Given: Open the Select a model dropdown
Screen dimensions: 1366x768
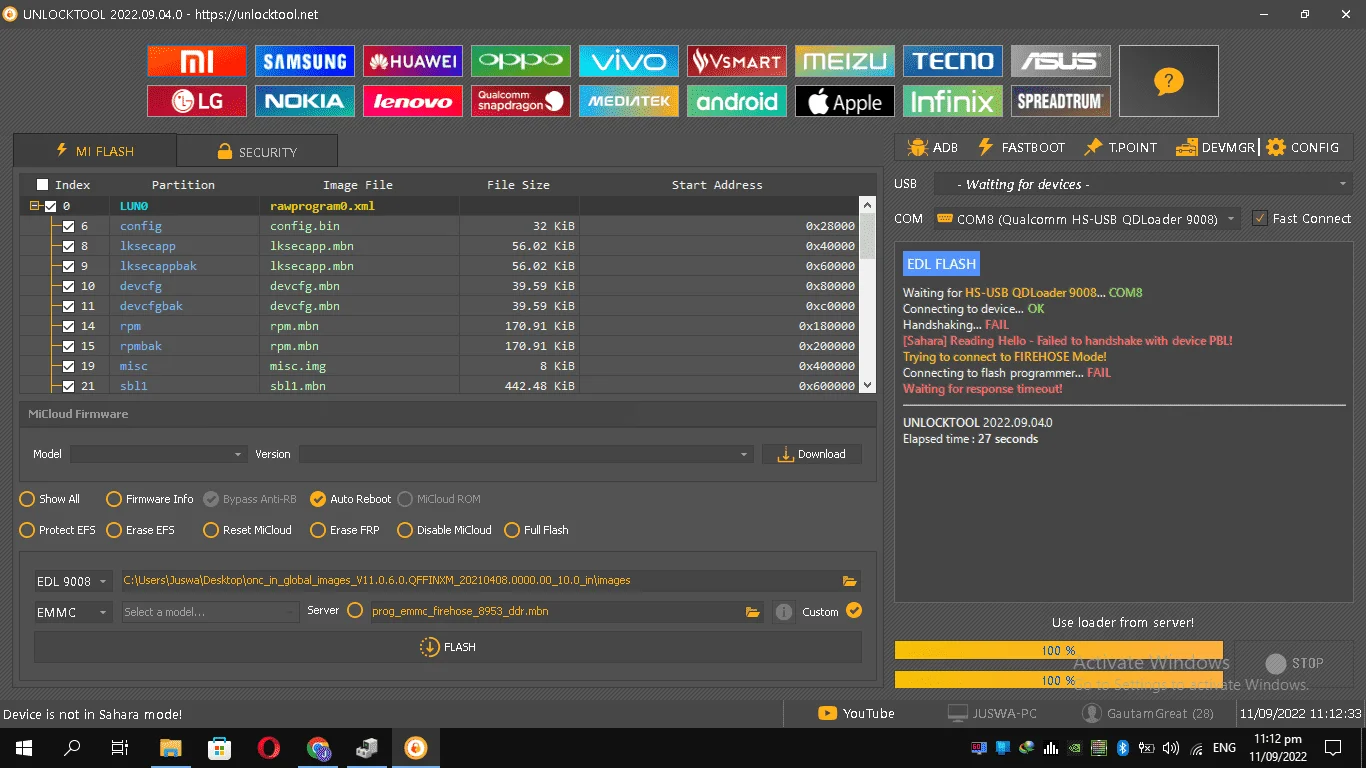Looking at the screenshot, I should [210, 612].
